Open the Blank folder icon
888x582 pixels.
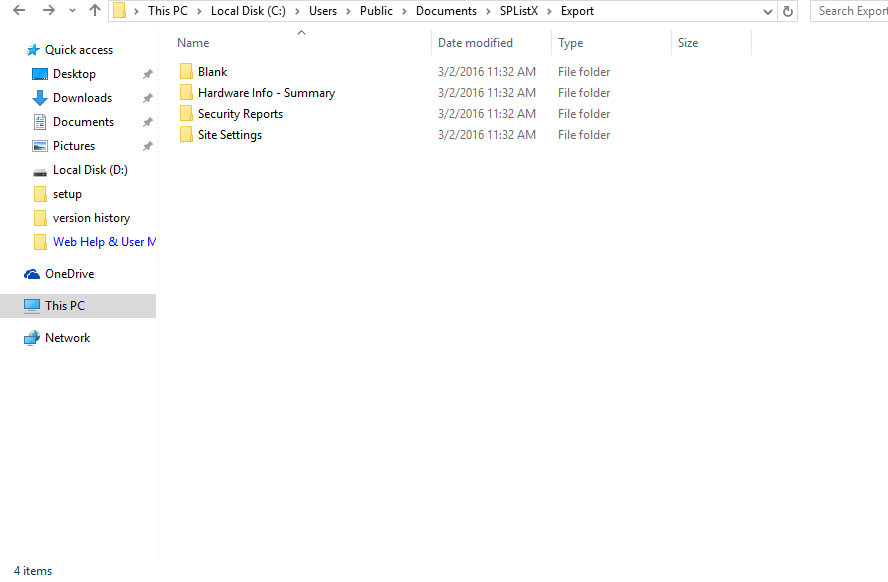(186, 72)
